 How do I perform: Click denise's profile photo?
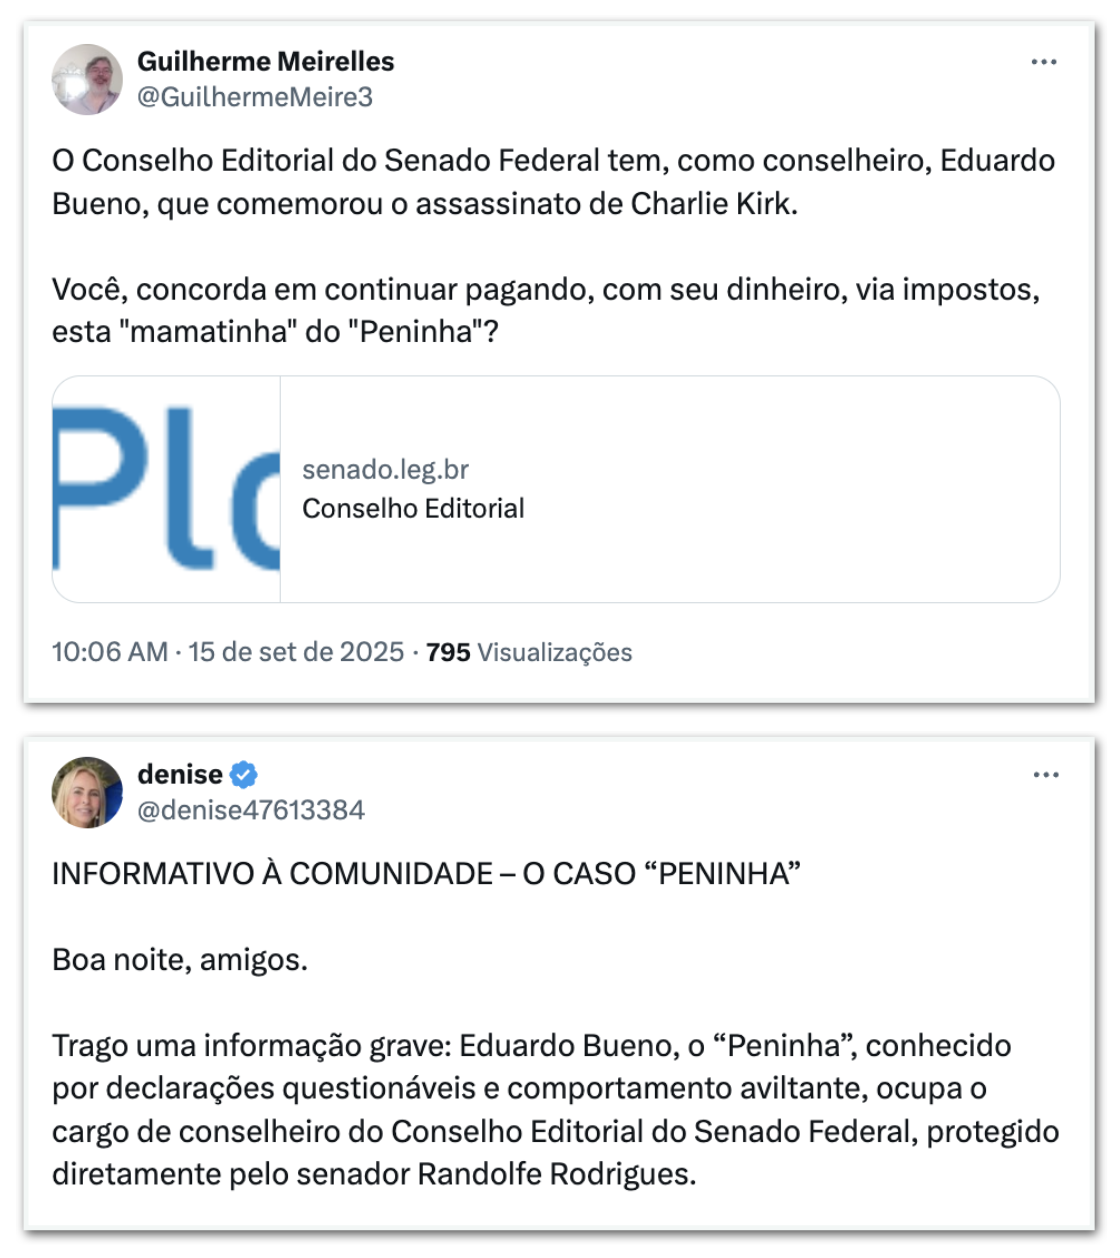(x=87, y=792)
